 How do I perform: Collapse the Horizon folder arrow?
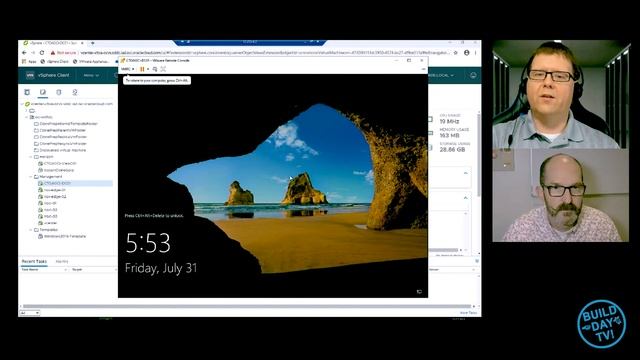pos(31,157)
